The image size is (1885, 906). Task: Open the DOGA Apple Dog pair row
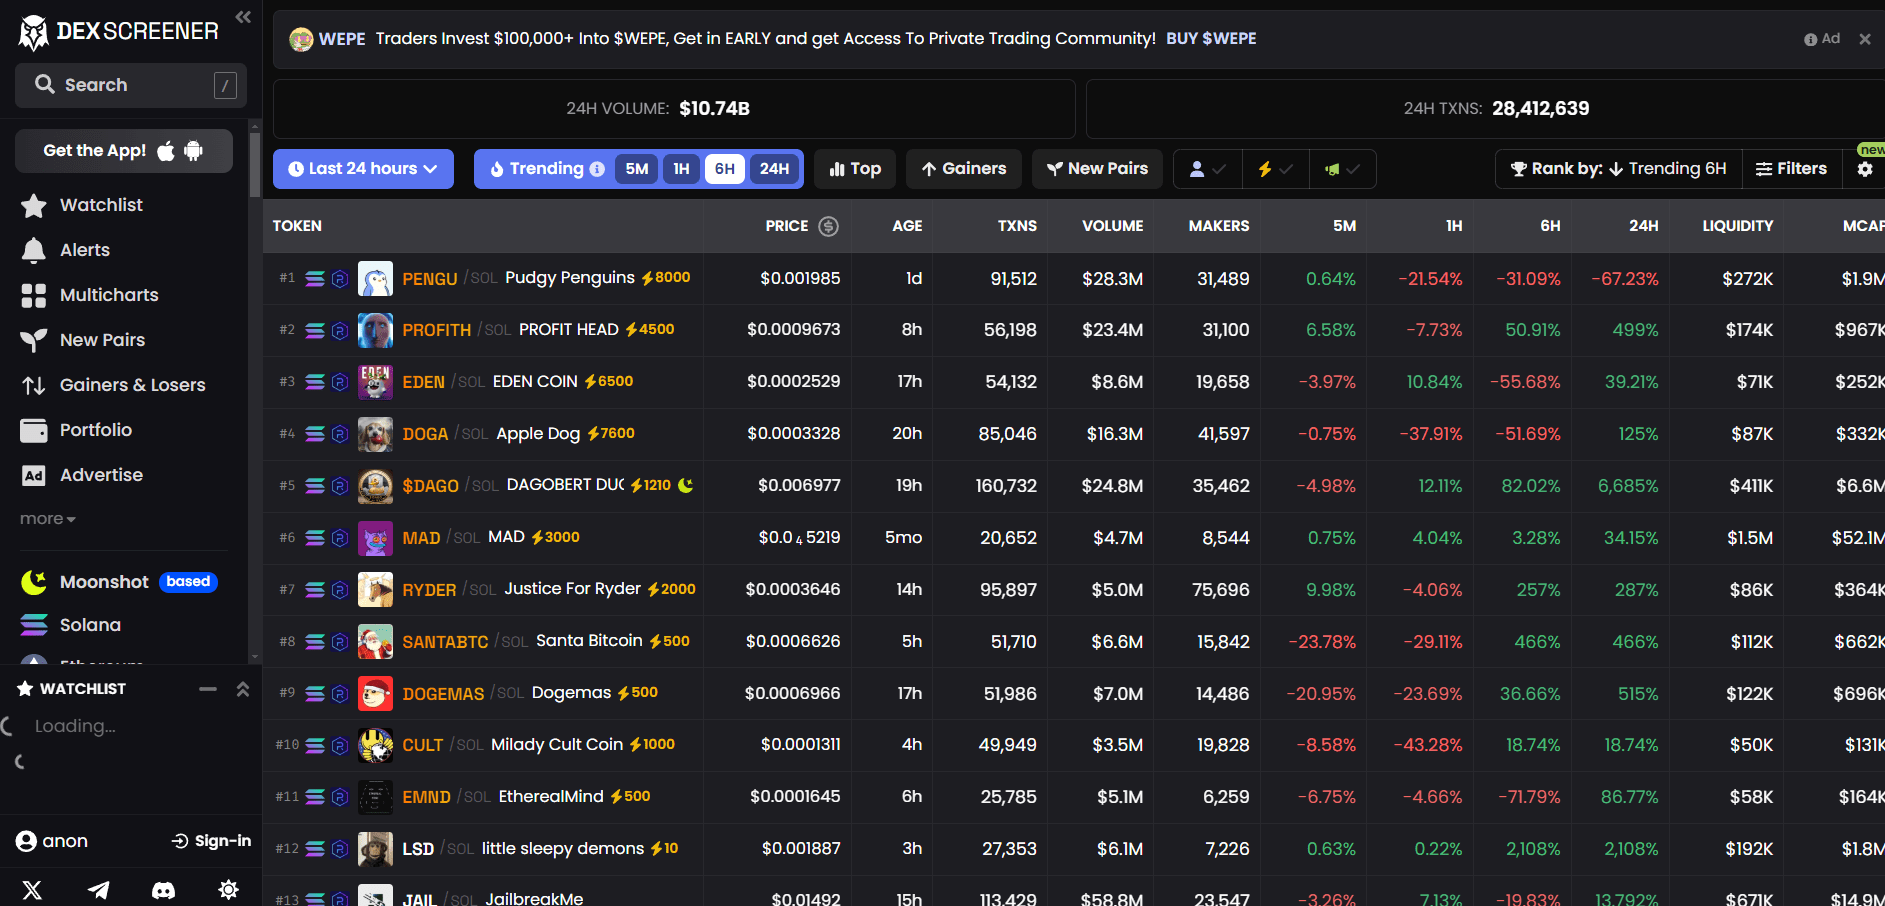click(x=1074, y=434)
